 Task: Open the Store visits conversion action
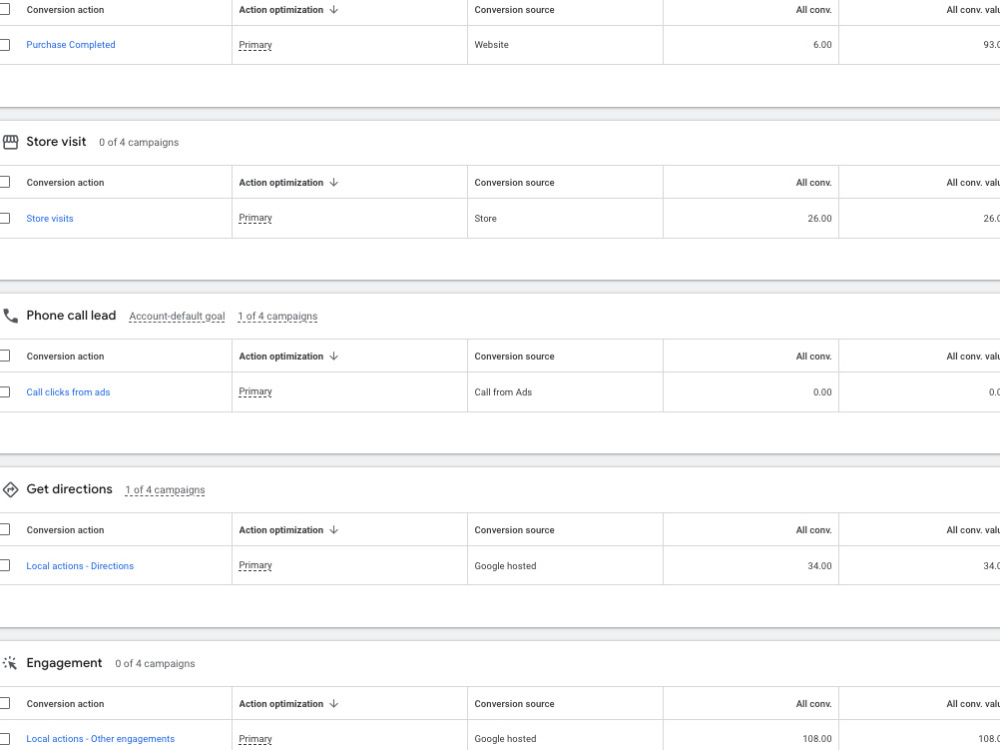[50, 218]
